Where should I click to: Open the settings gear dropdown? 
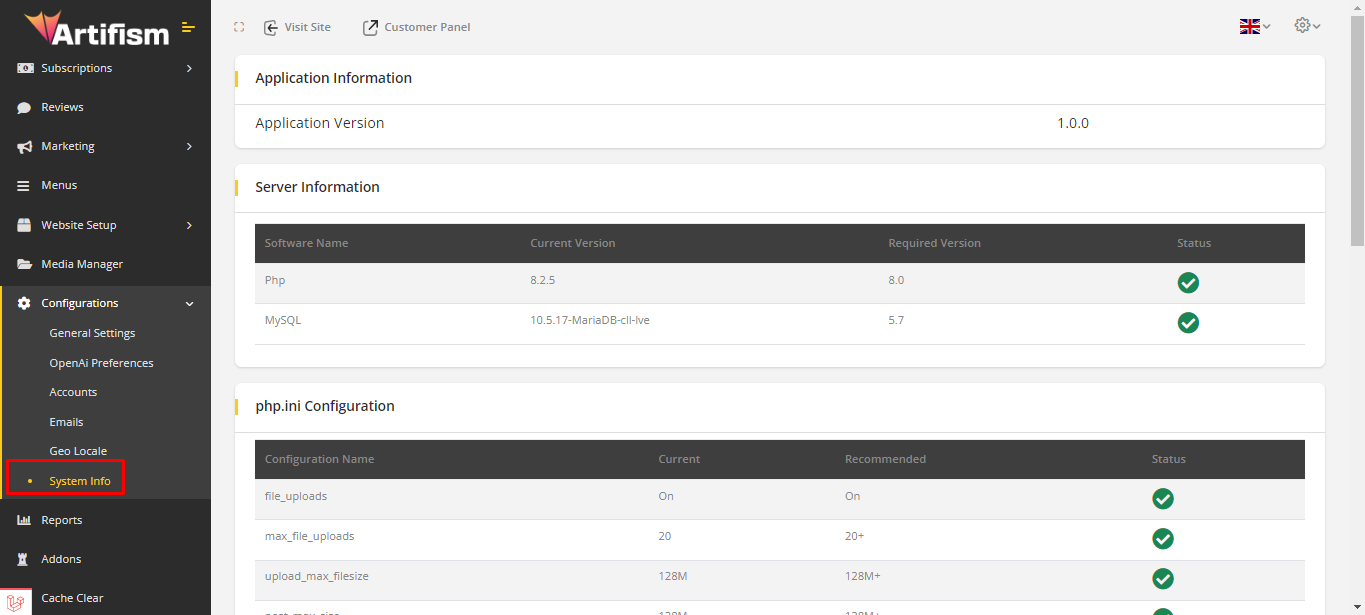[1307, 26]
